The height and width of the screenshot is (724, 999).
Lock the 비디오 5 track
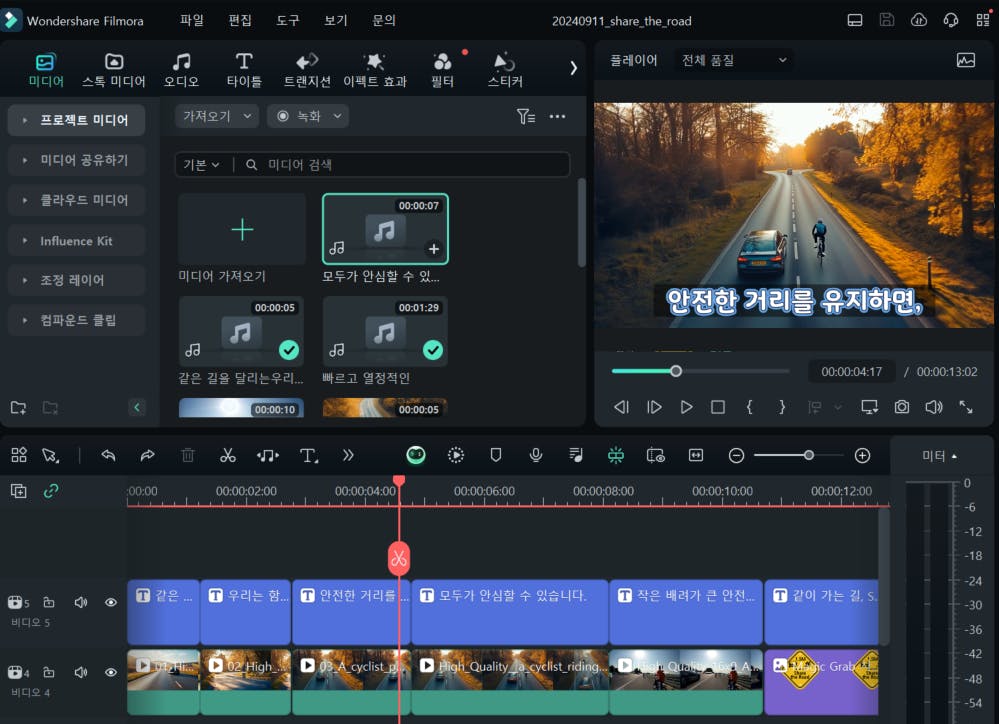point(50,601)
